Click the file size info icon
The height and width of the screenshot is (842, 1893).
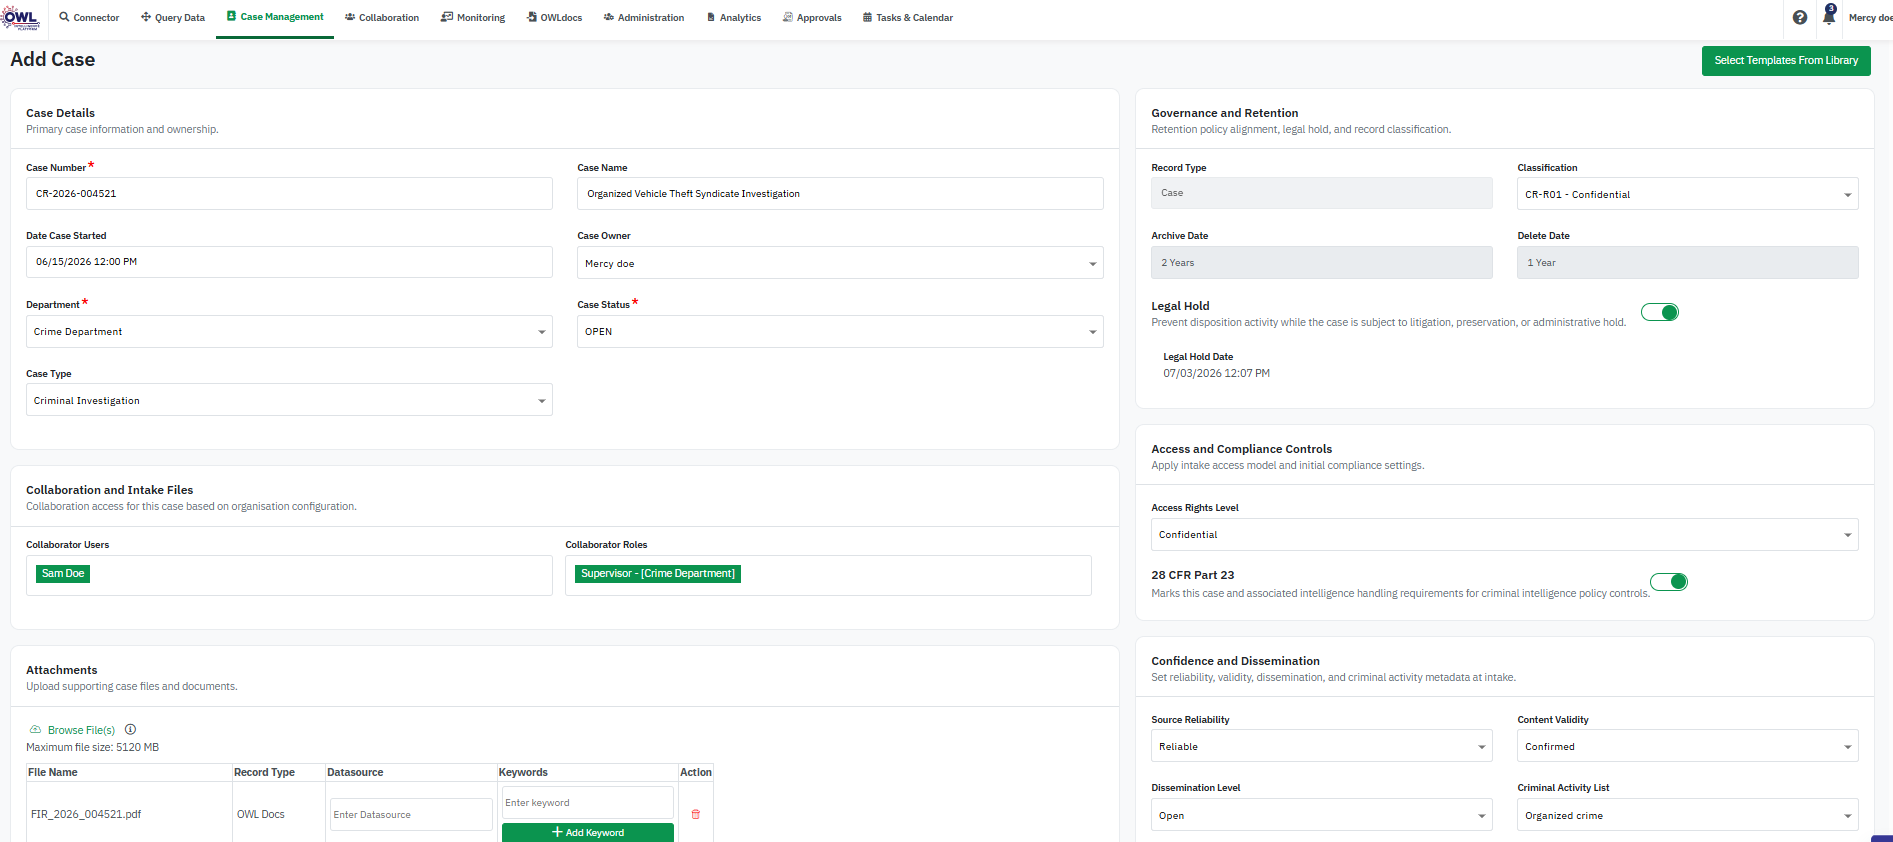(x=130, y=729)
